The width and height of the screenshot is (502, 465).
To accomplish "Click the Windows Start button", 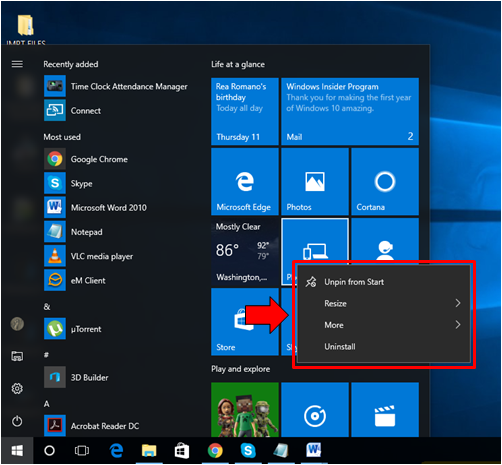I will (x=17, y=451).
